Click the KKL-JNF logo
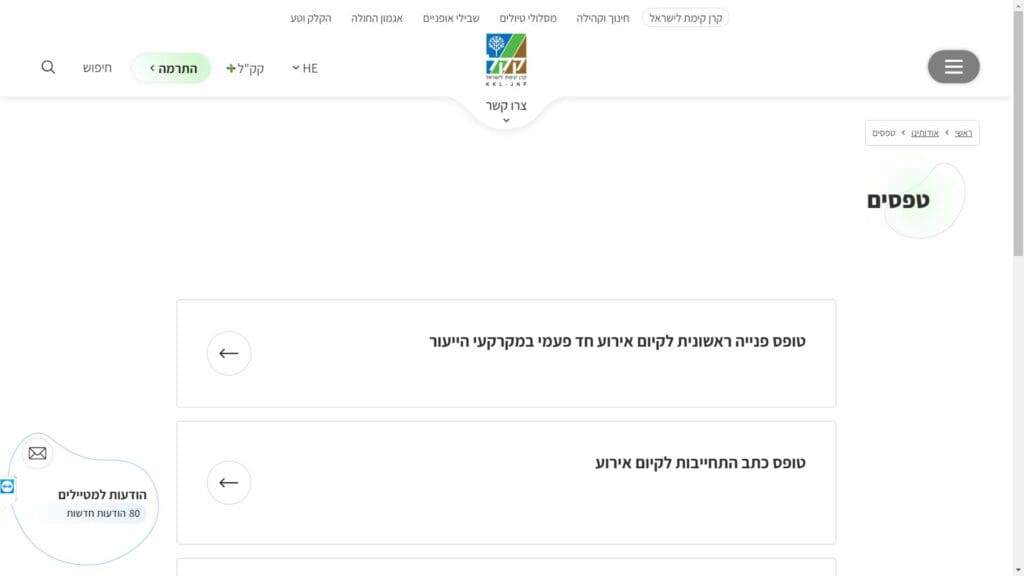The width and height of the screenshot is (1024, 576). click(x=506, y=60)
